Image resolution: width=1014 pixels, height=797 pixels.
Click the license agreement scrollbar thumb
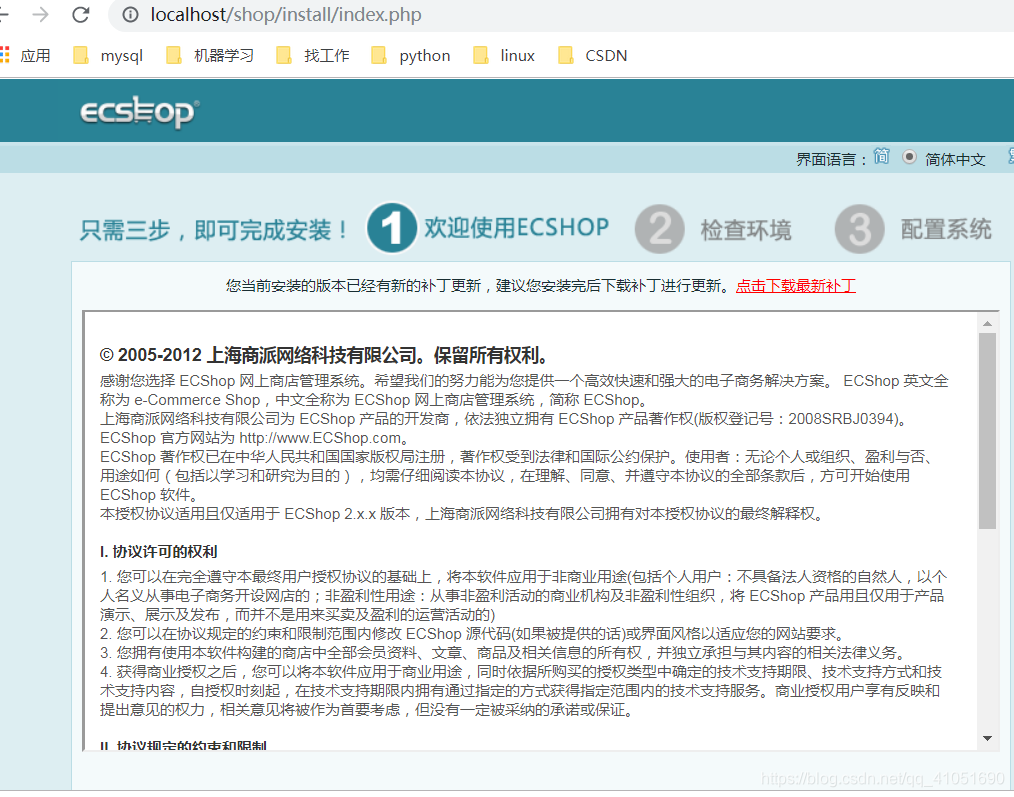pyautogui.click(x=987, y=431)
